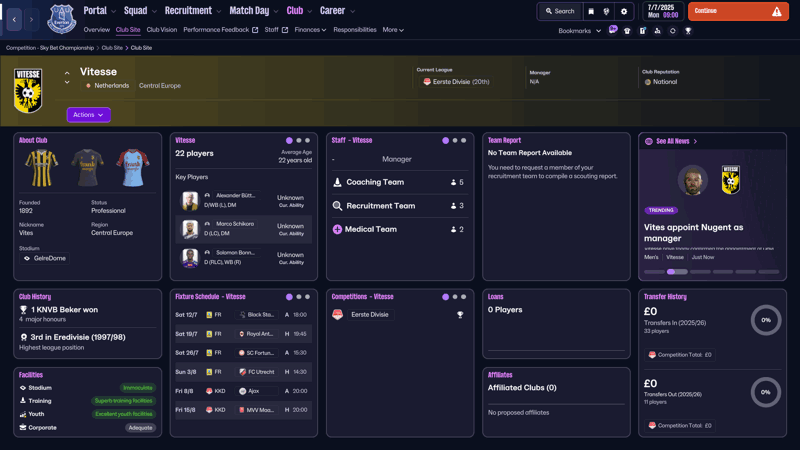This screenshot has height=450, width=800.
Task: Open the Coaching Team row
Action: tap(399, 182)
